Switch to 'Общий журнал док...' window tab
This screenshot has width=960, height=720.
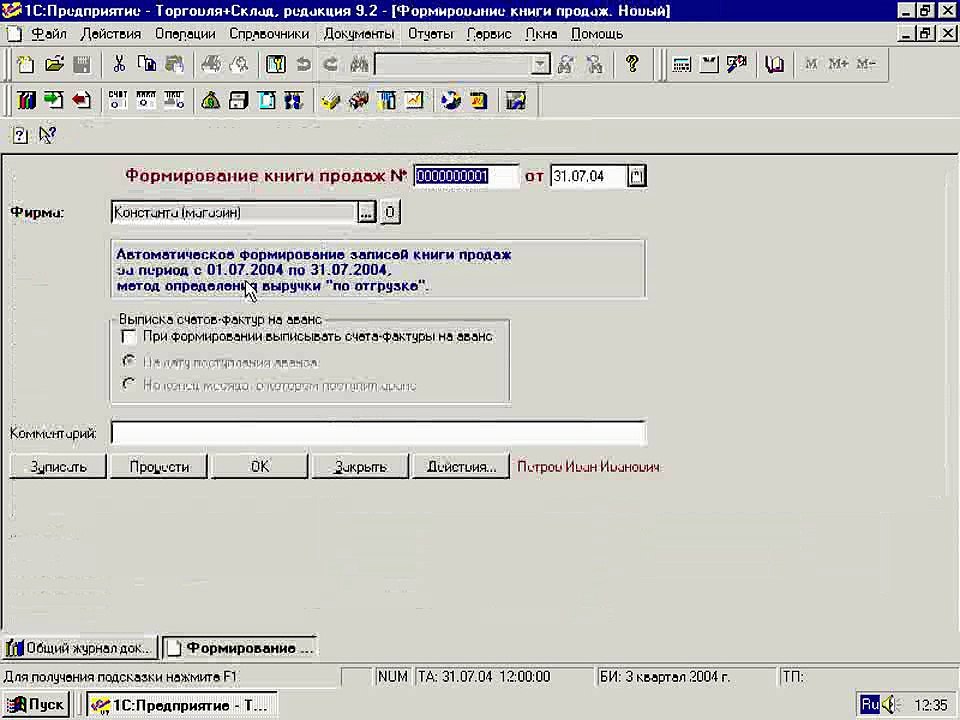point(80,648)
